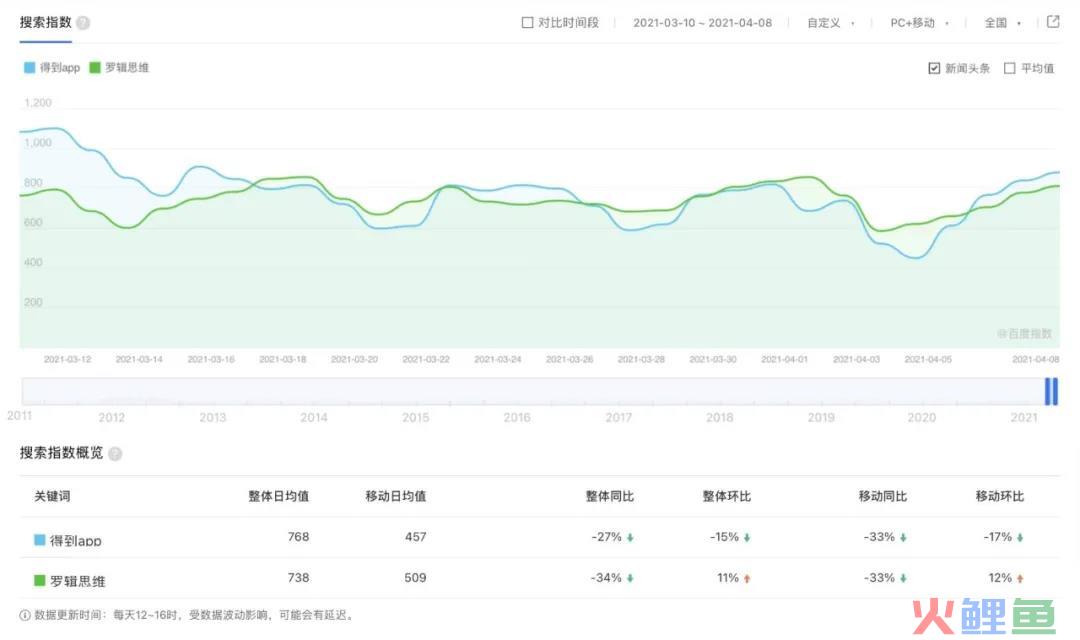The height and width of the screenshot is (640, 1080).
Task: Click -34% value in 罗辑思维 row
Action: 606,577
